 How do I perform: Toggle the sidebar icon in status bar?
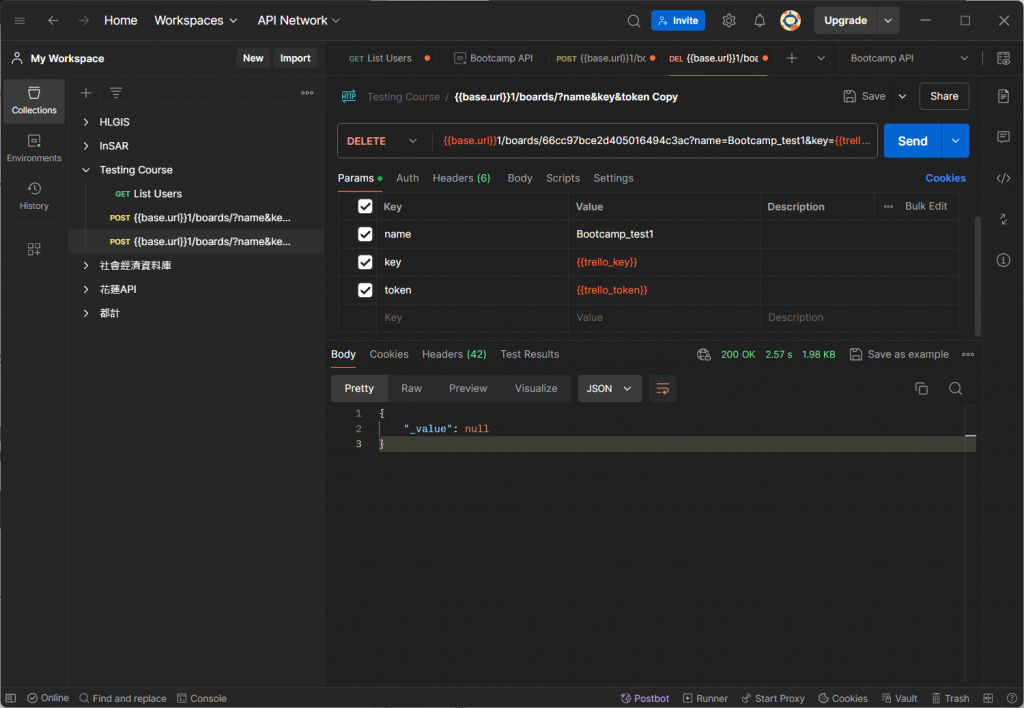(x=11, y=698)
